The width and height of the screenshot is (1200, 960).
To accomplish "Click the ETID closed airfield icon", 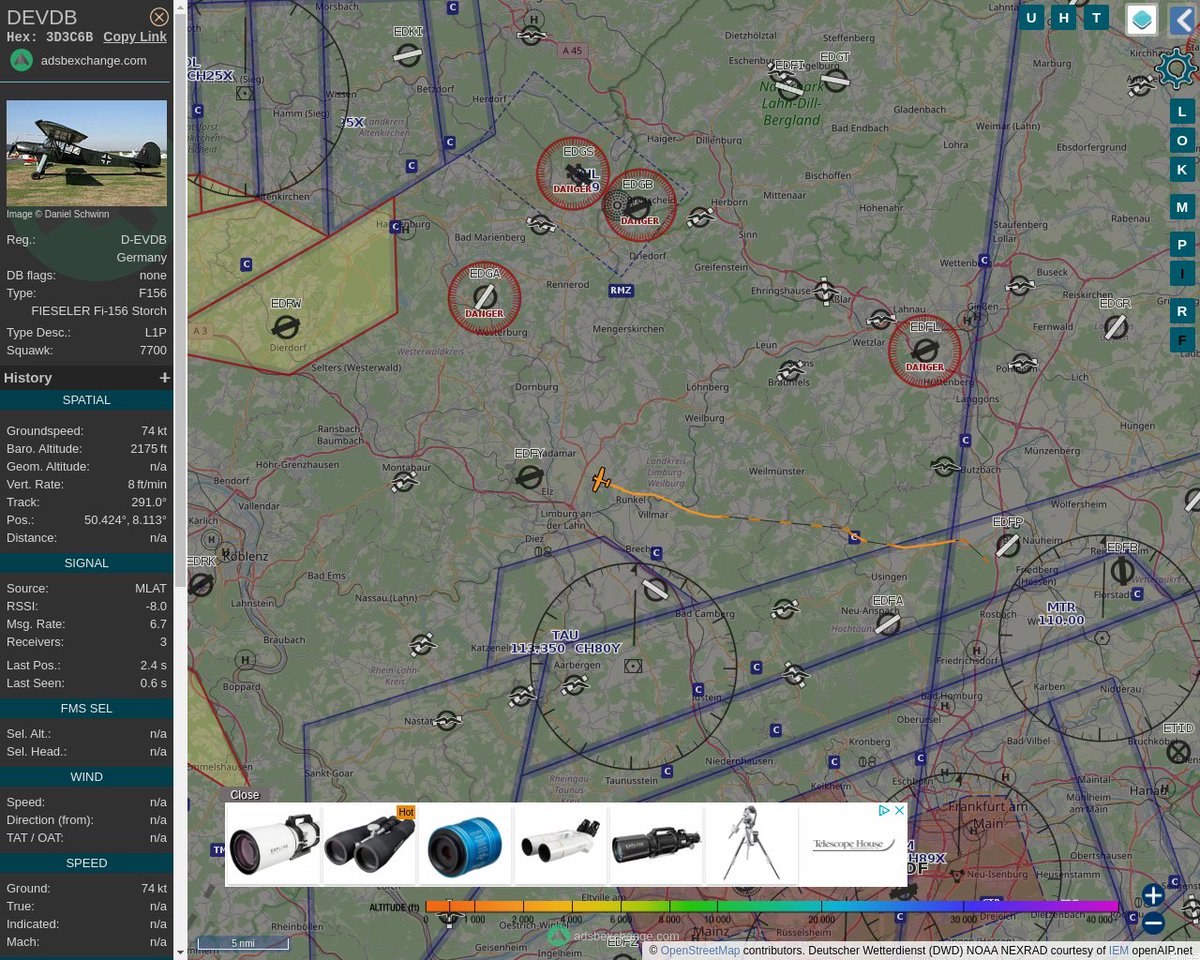I will (x=1180, y=751).
